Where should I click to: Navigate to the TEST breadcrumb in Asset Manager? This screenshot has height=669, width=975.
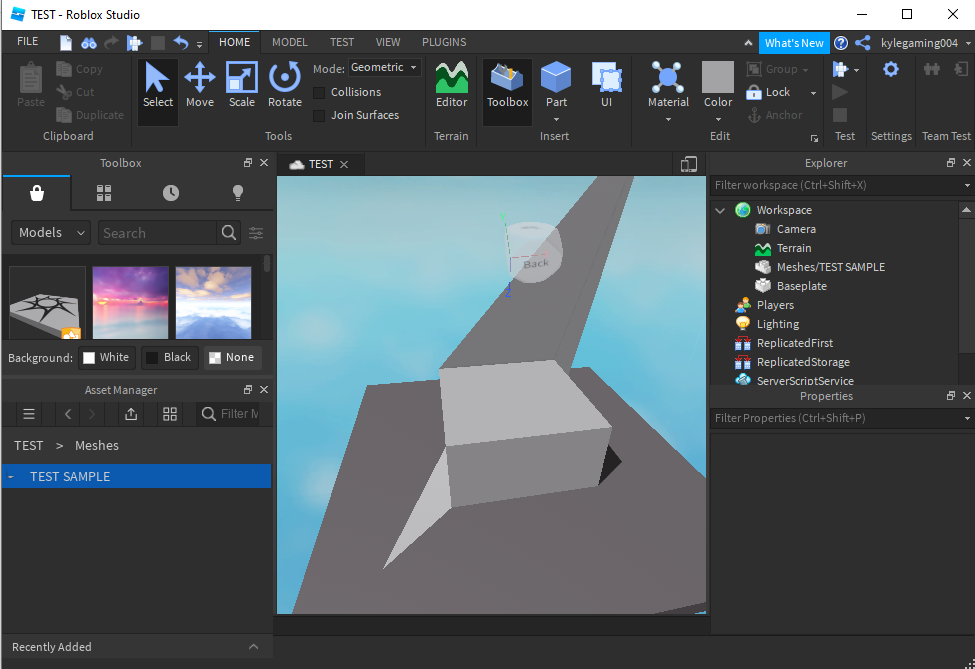click(28, 445)
